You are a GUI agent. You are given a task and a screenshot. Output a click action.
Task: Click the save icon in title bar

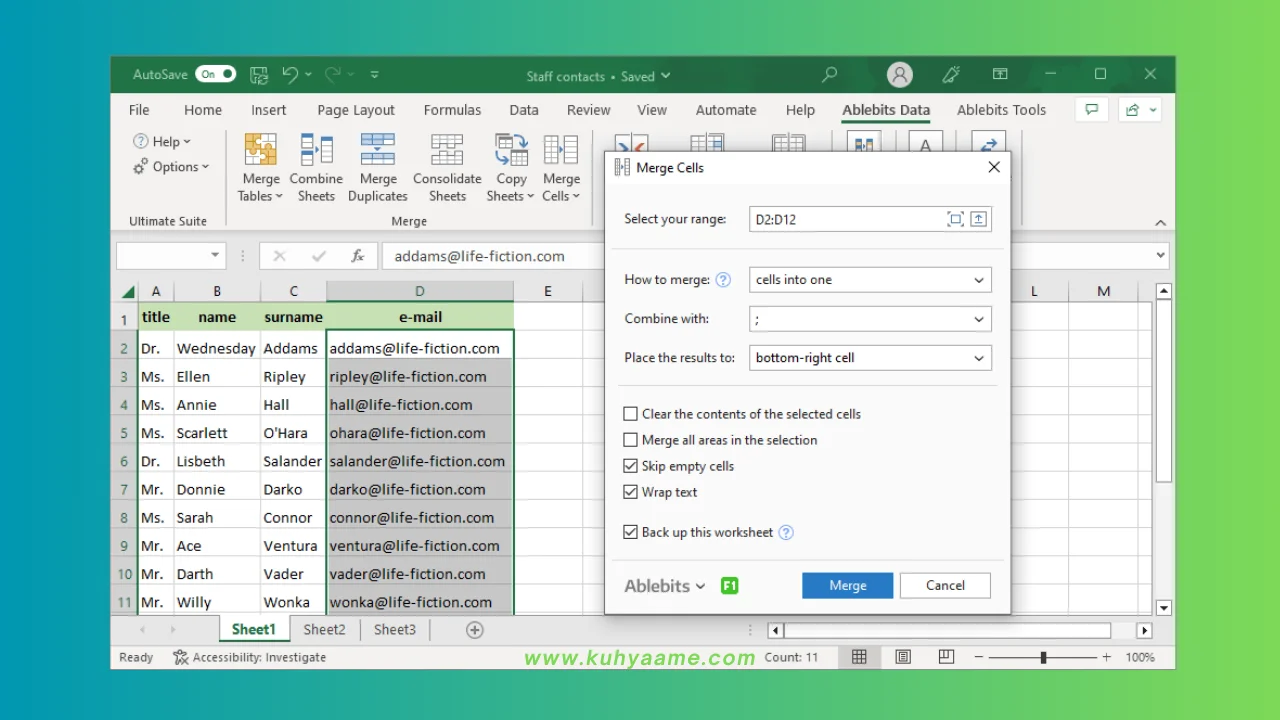click(x=259, y=75)
